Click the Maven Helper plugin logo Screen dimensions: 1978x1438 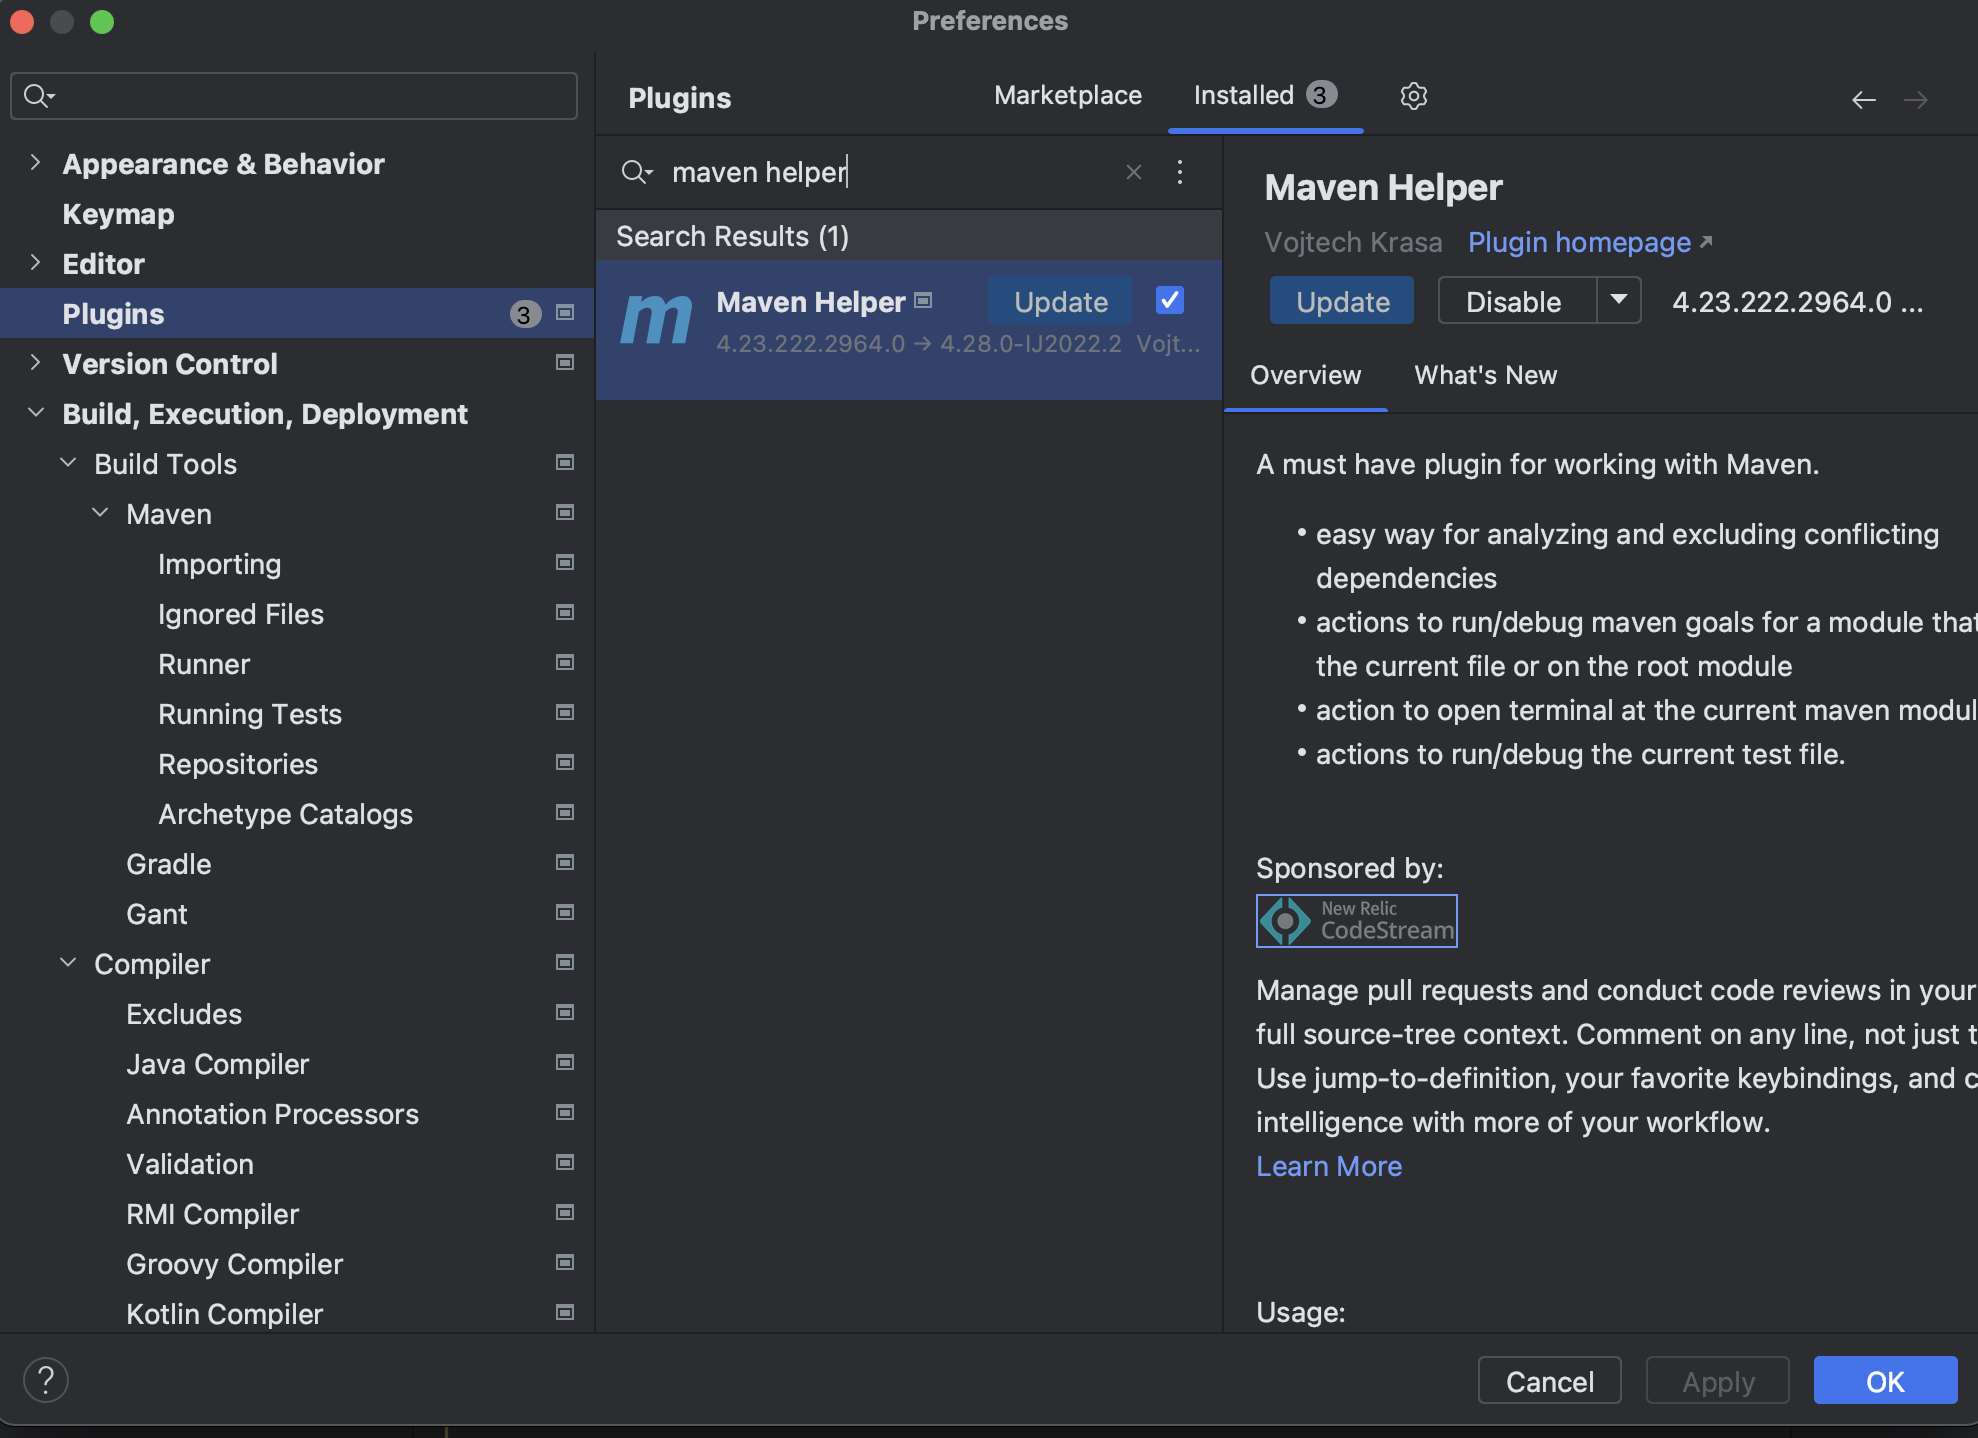pyautogui.click(x=656, y=320)
